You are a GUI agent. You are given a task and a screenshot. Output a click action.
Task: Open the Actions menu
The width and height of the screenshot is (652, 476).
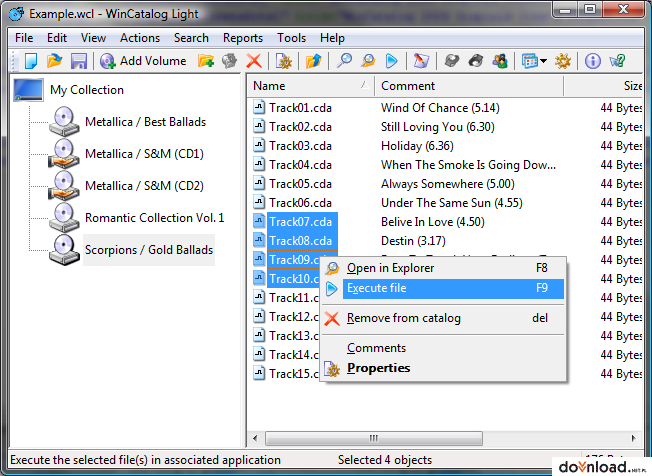(x=140, y=38)
